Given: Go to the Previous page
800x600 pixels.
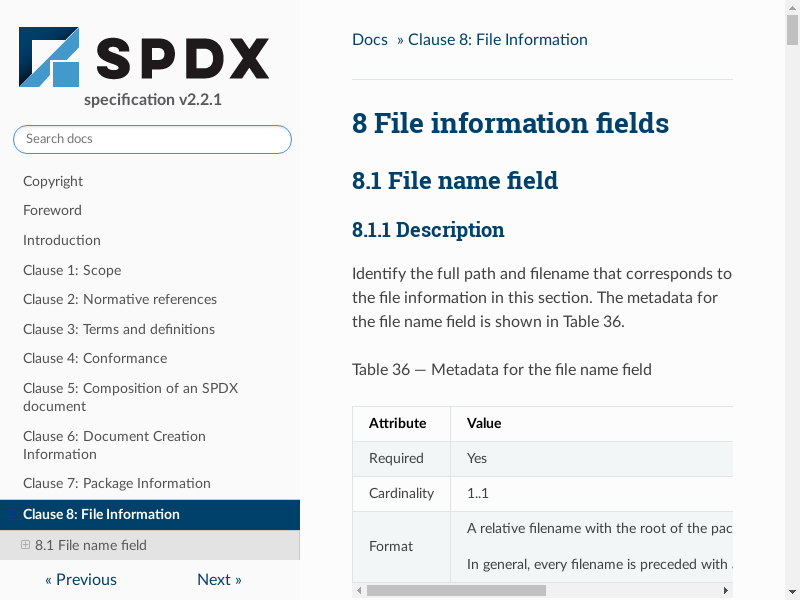Looking at the screenshot, I should [x=81, y=579].
